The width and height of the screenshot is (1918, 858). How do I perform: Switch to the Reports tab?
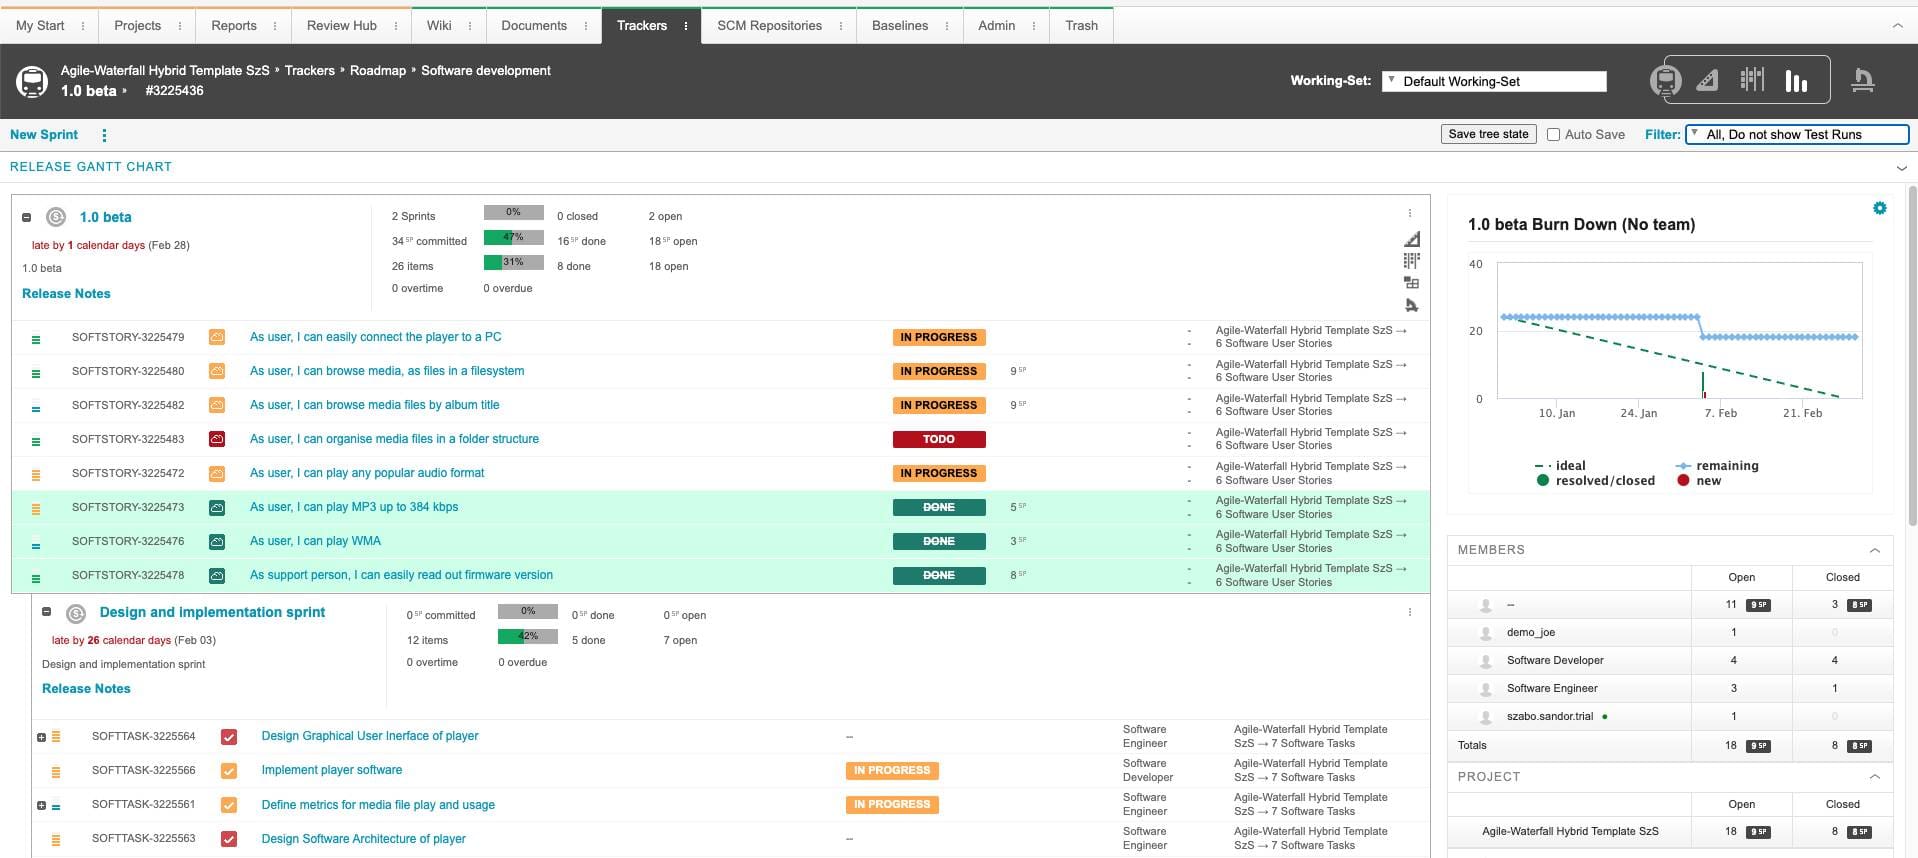click(234, 26)
